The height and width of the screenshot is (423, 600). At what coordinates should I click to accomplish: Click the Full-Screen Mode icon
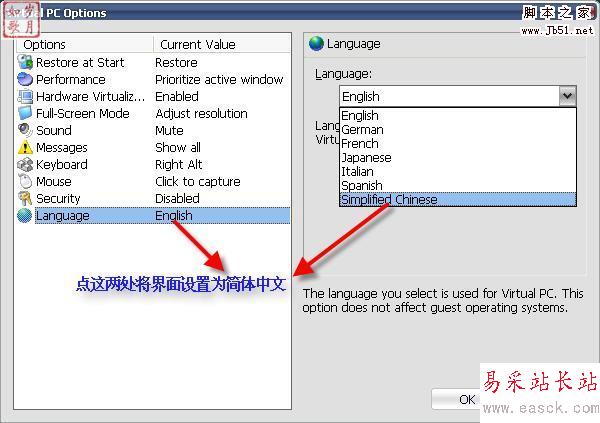point(25,113)
